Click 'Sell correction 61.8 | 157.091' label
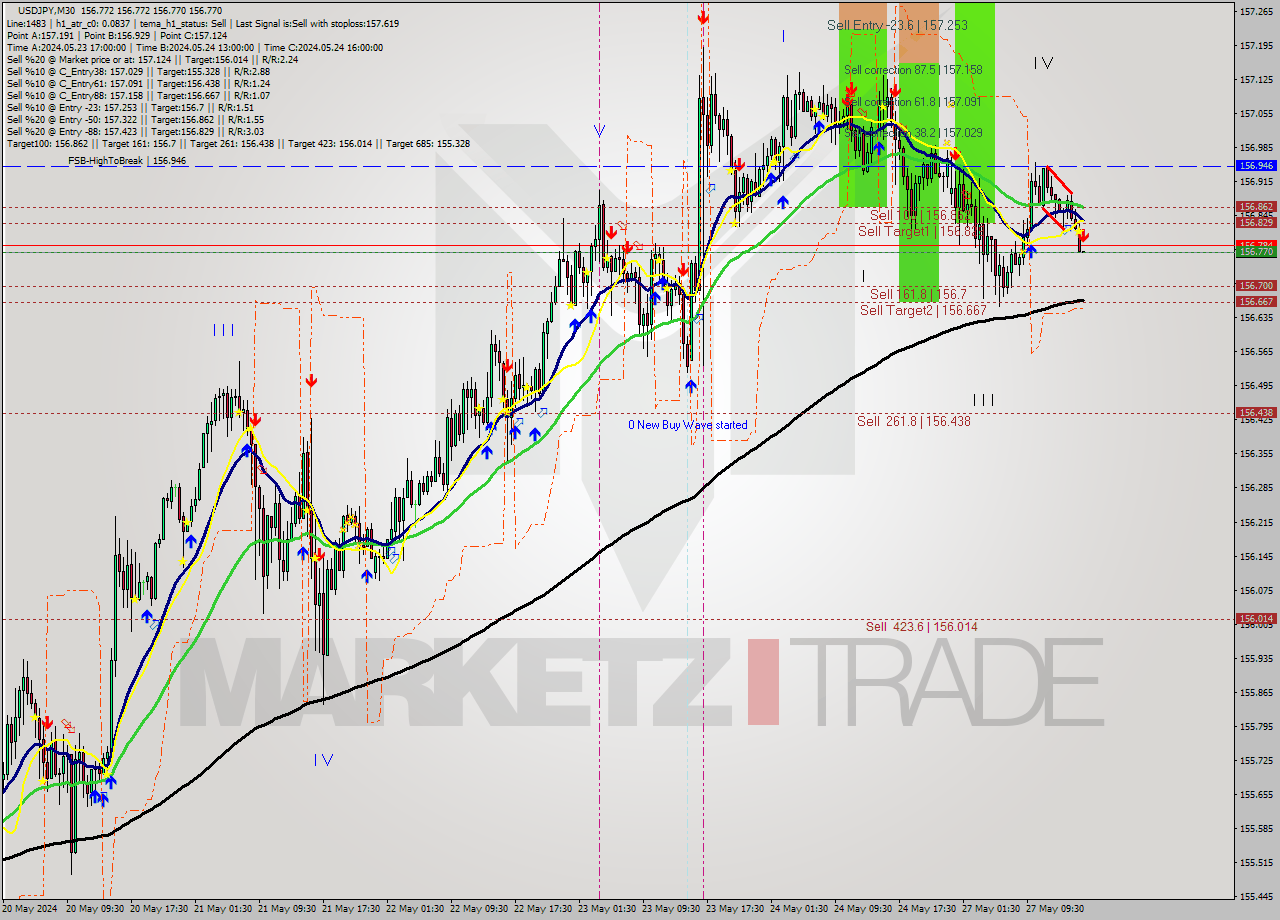Viewport: 1280px width, 920px height. [913, 102]
